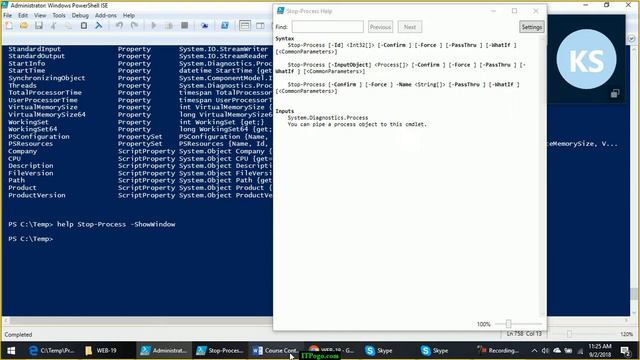
Task: Click the Undo arrow icon
Action: 119,26
